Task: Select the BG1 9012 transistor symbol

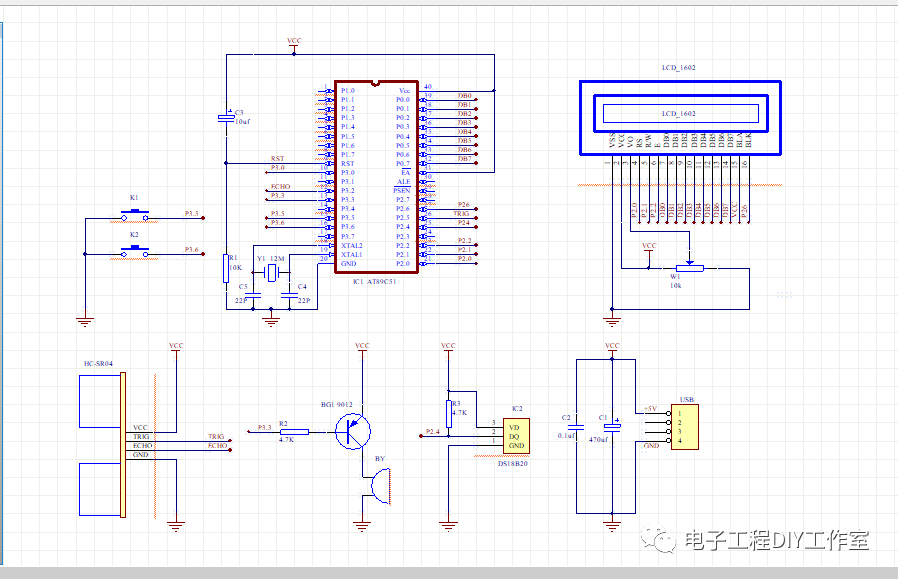Action: coord(353,431)
